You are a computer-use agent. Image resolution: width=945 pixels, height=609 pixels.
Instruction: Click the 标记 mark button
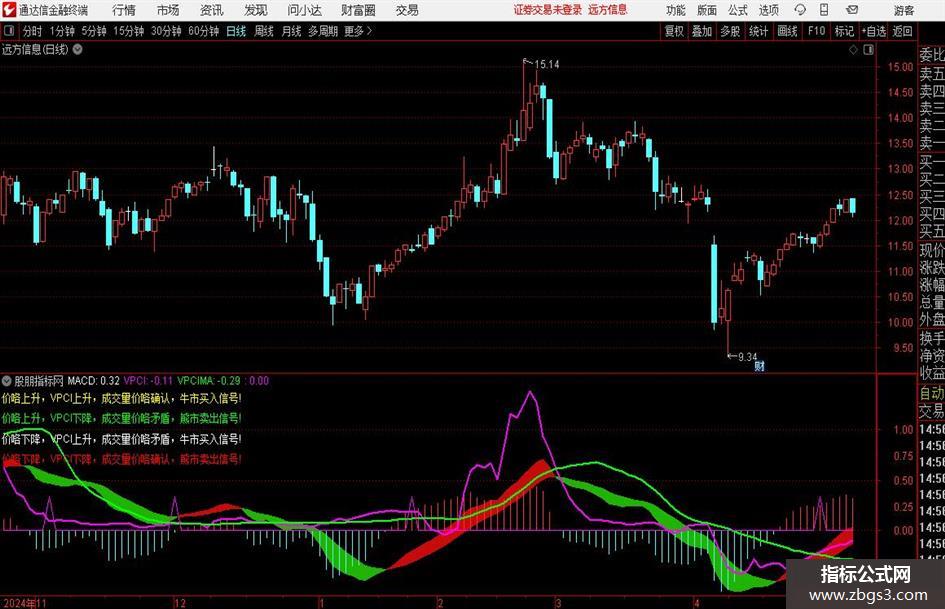(x=844, y=31)
